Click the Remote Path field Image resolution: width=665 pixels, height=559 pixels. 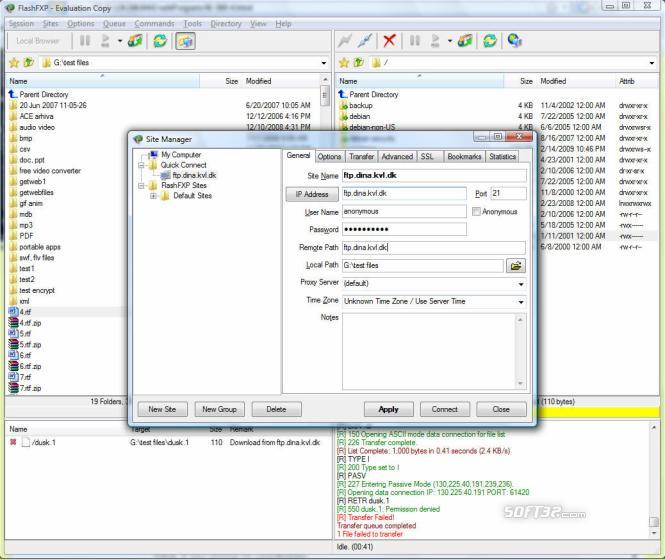pyautogui.click(x=433, y=247)
